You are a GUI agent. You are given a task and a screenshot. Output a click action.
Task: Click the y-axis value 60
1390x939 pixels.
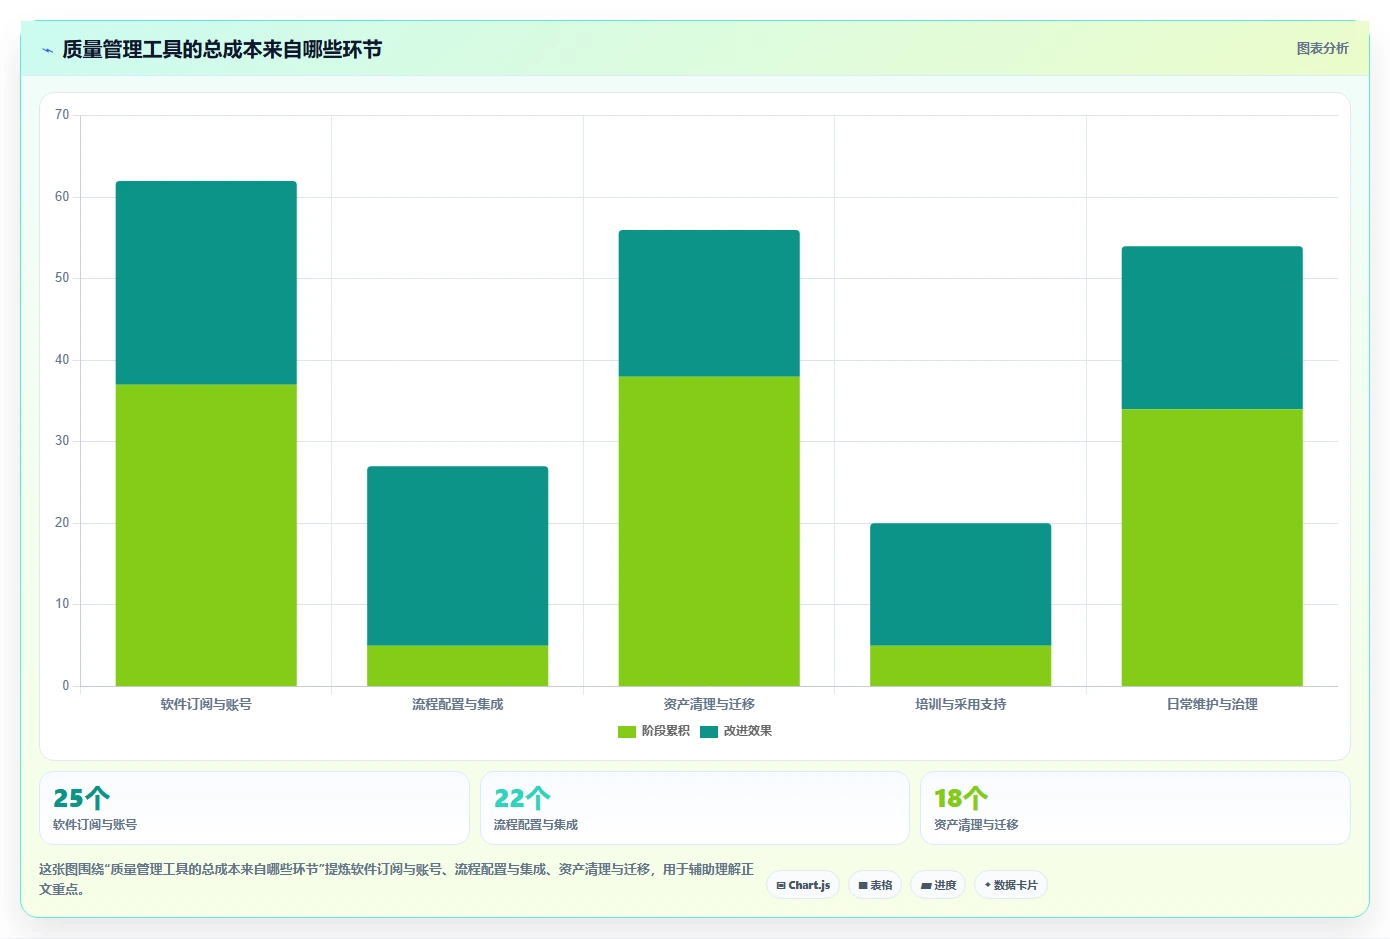click(x=62, y=197)
